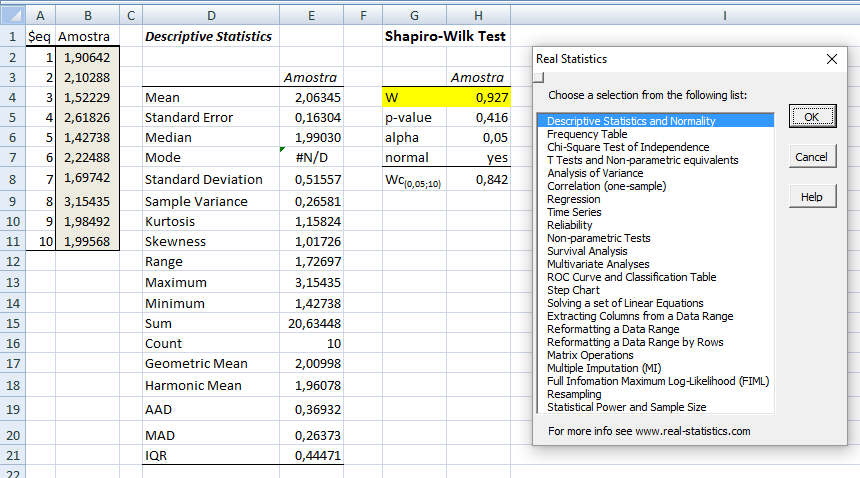Select Multivariate Analyses entry
Screen dimensions: 860x478
click(x=655, y=264)
